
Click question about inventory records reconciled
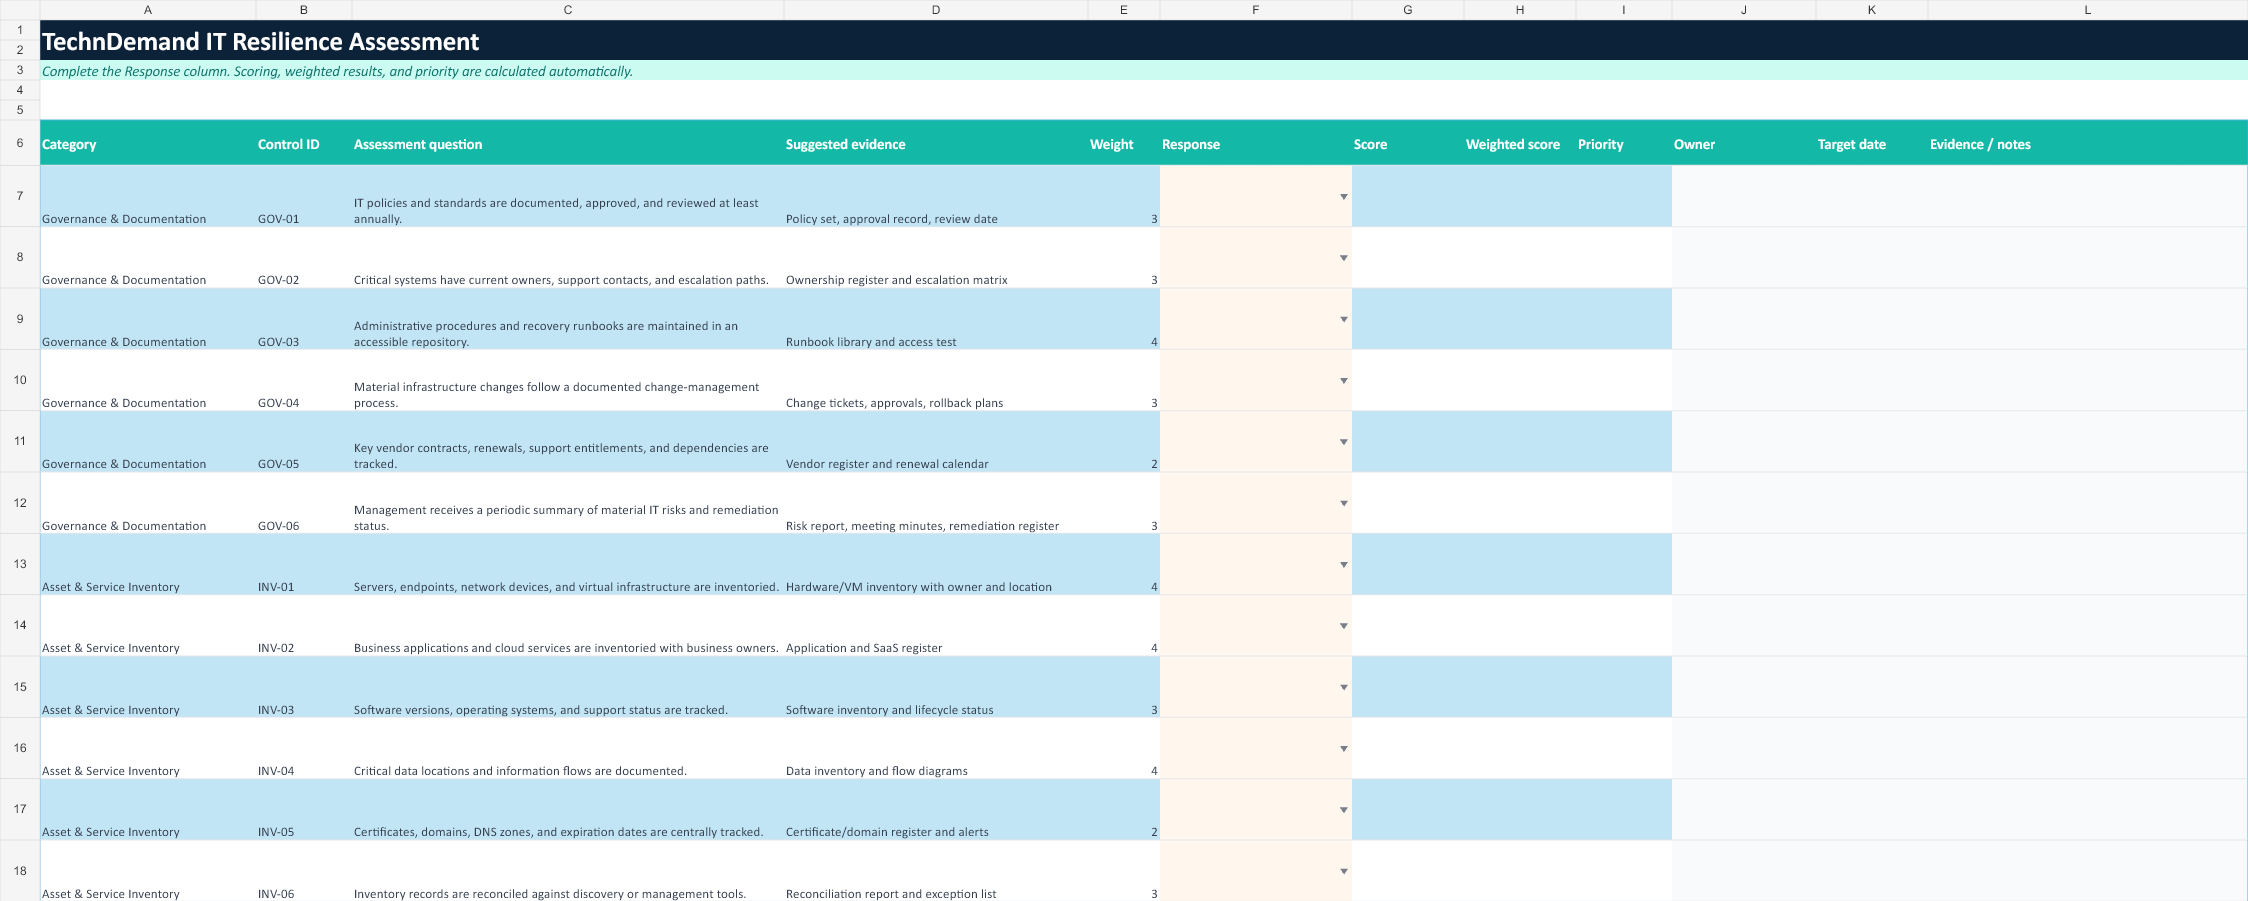tap(568, 871)
